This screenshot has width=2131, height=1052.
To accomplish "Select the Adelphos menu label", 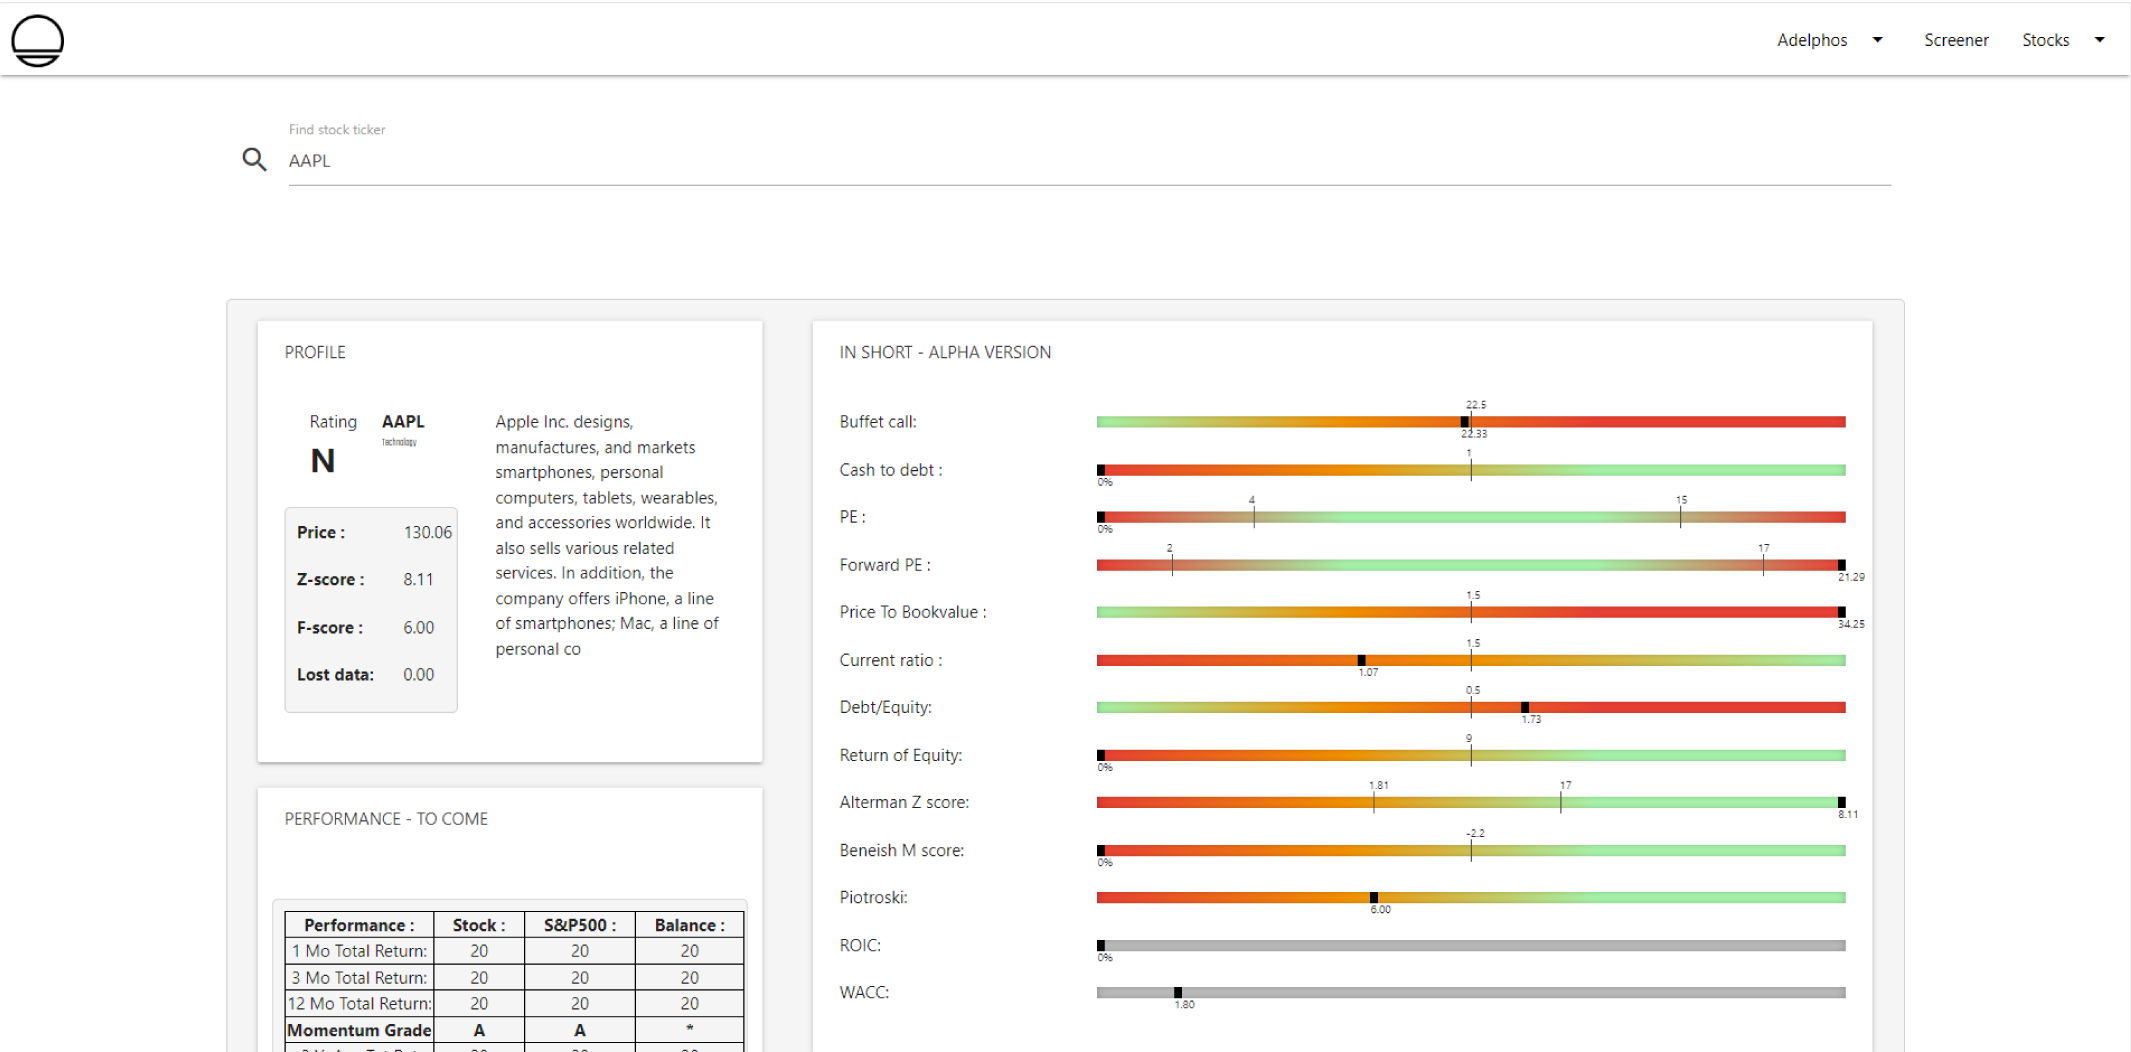I will coord(1811,40).
